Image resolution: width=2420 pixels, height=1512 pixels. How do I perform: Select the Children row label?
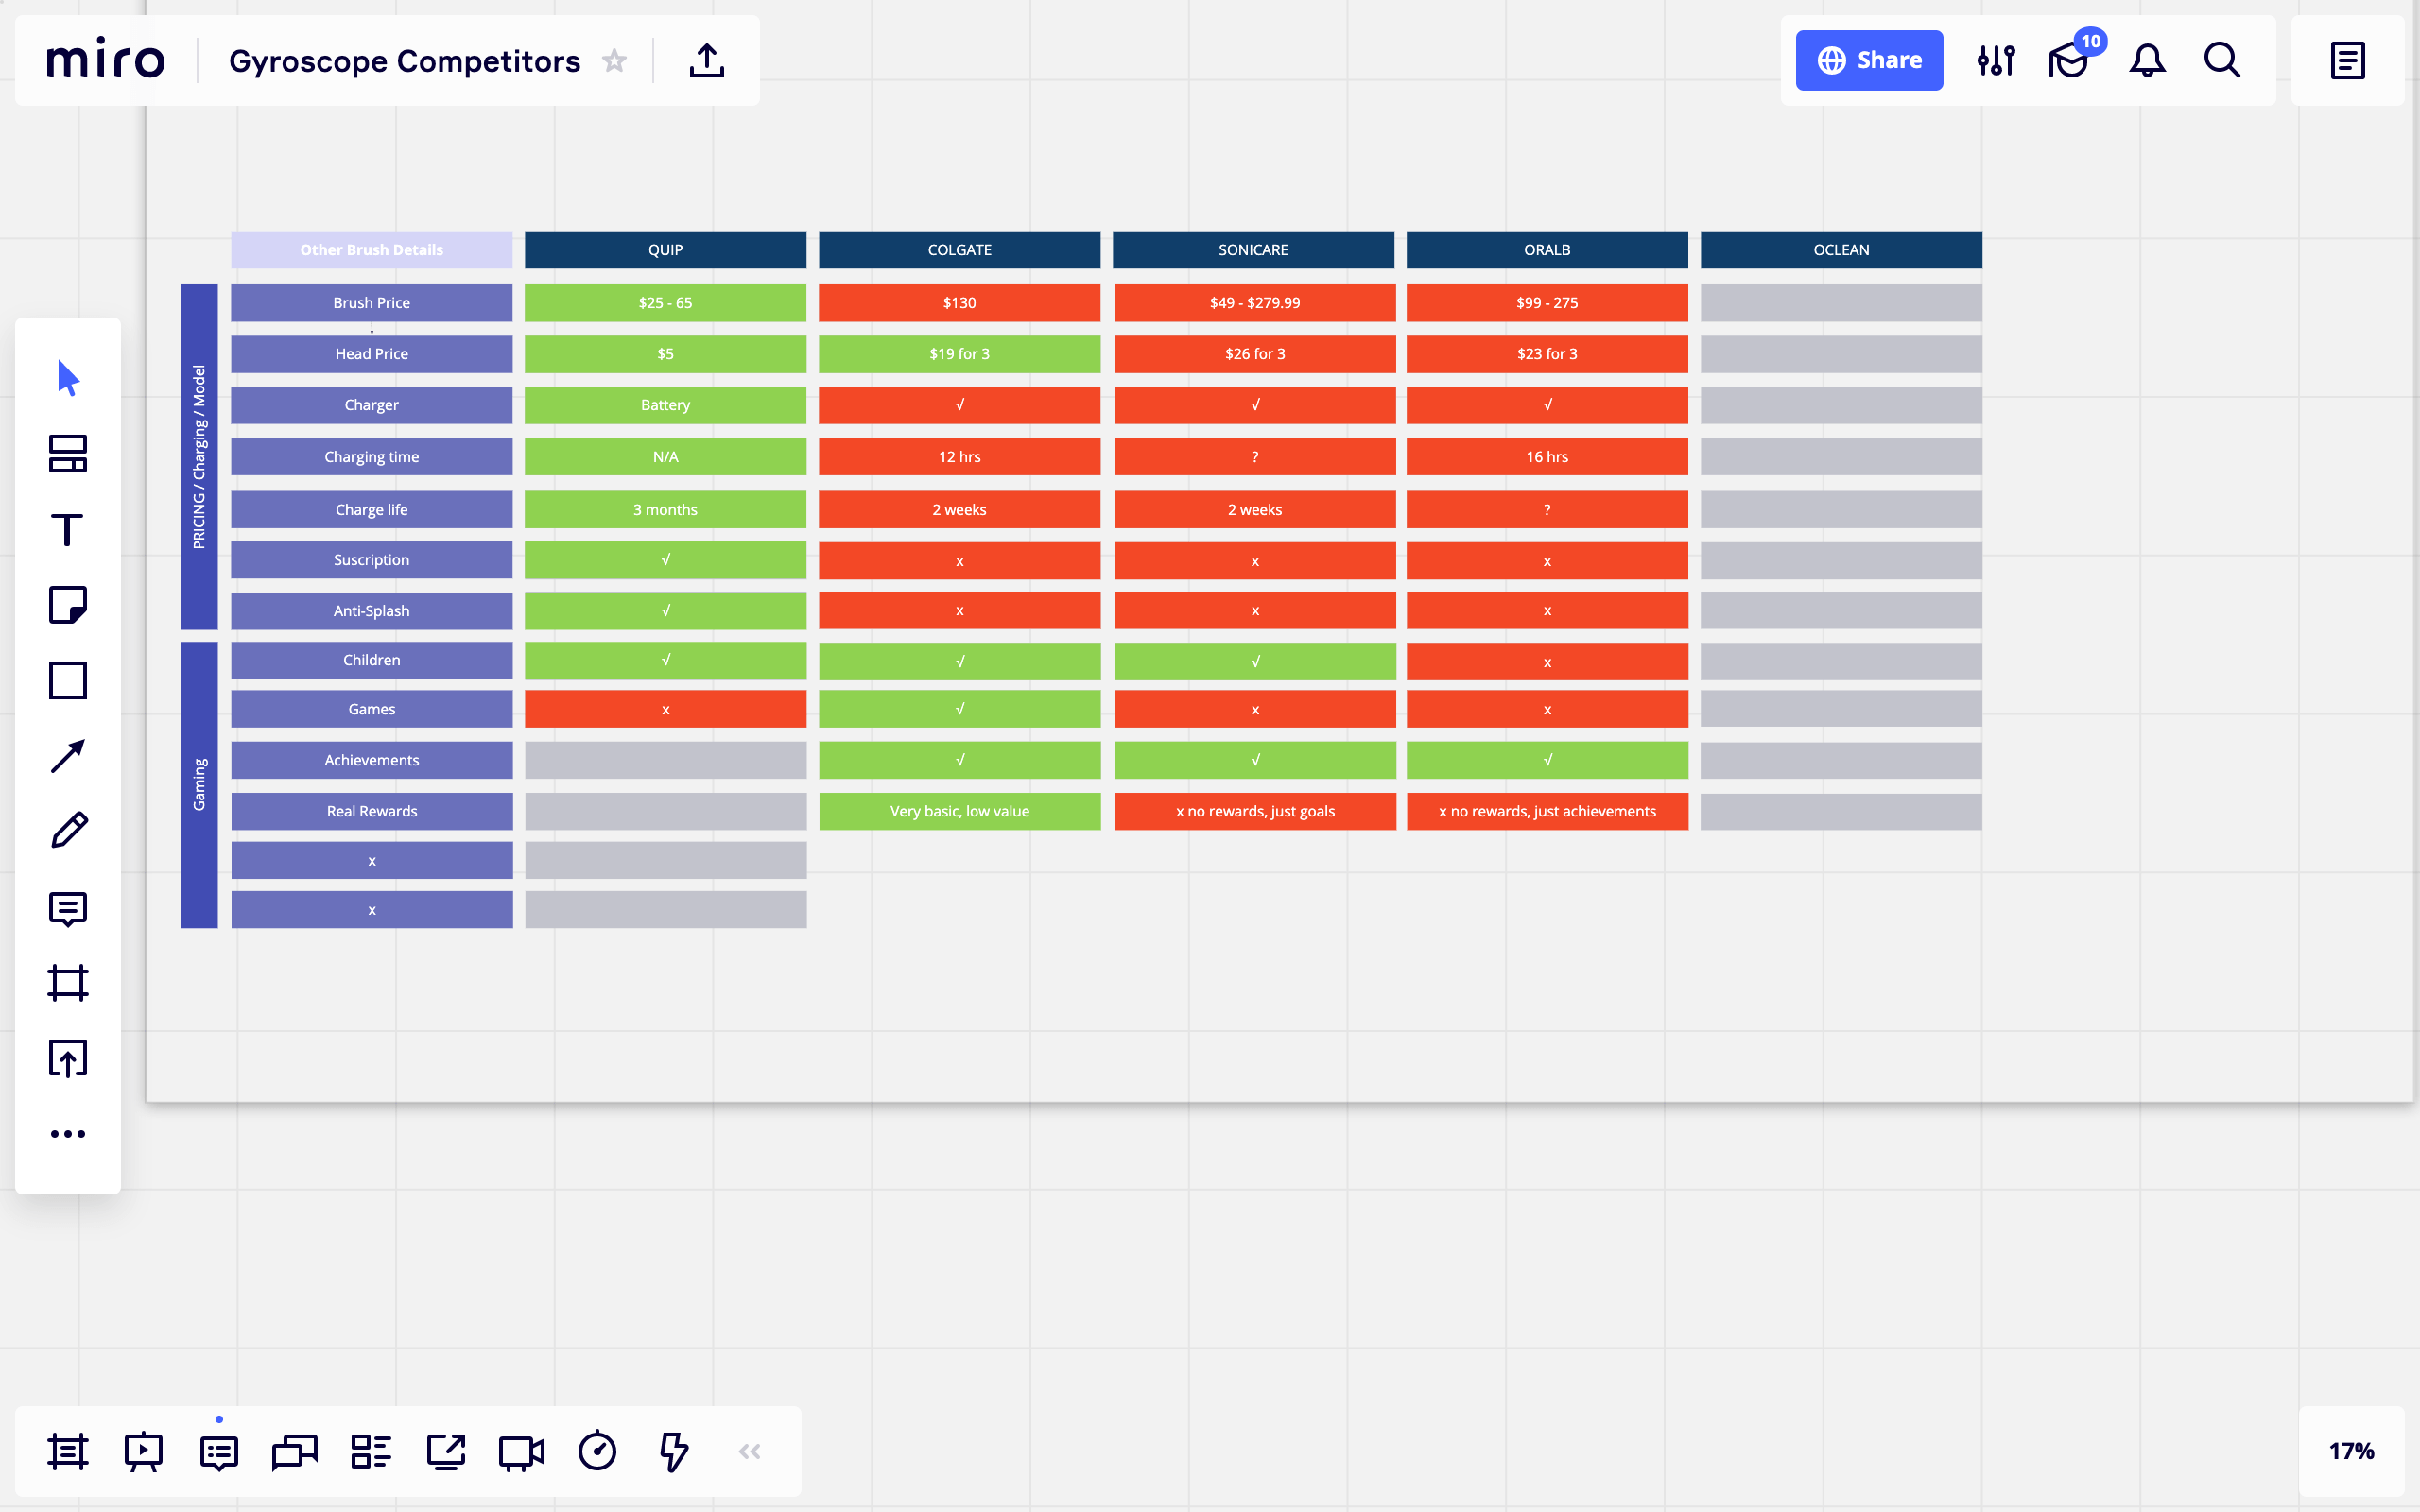pos(371,660)
